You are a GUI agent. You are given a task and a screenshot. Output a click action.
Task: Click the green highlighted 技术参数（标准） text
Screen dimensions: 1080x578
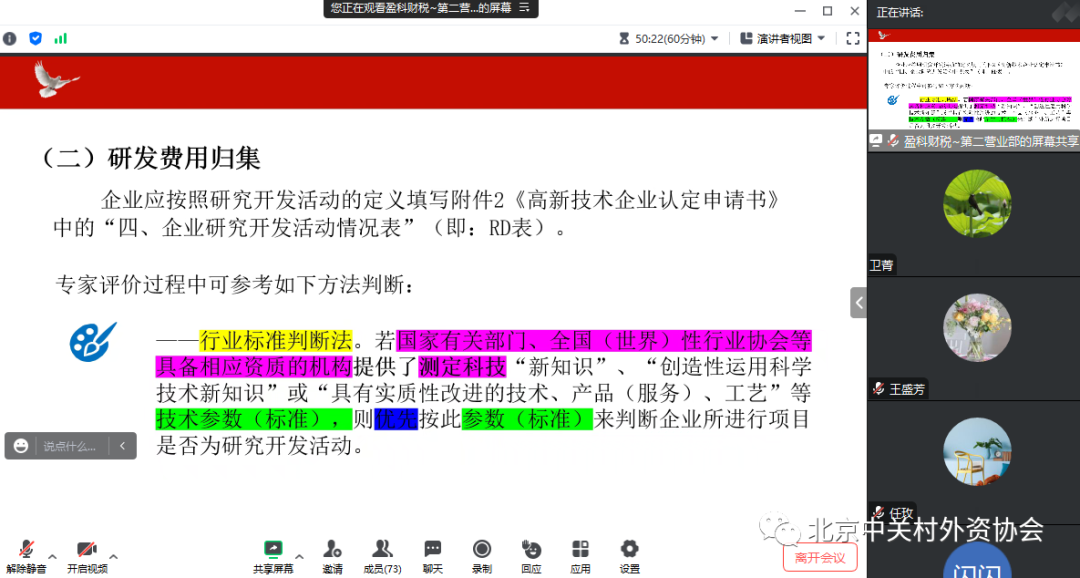255,418
